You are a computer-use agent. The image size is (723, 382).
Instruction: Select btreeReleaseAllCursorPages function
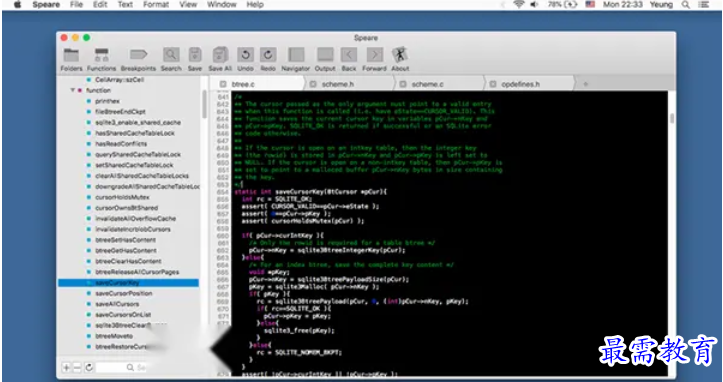tap(137, 272)
